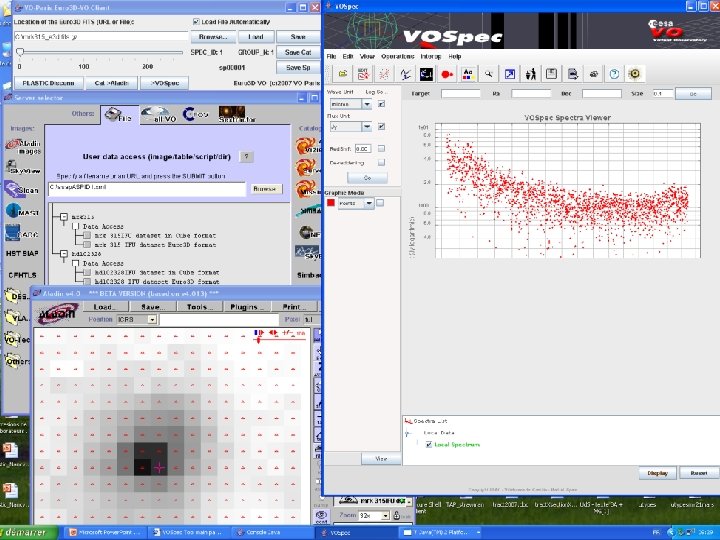Viewport: 720px width, 540px height.
Task: Click the eye icon beside Zoom in Aladin
Action: click(x=321, y=515)
